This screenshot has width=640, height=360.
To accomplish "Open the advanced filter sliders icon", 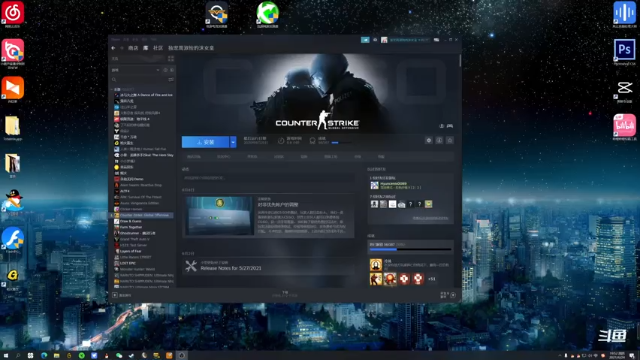I will [171, 80].
